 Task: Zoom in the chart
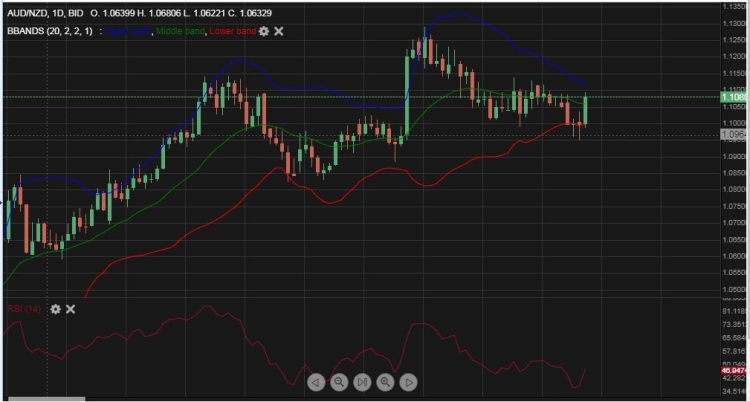(x=385, y=382)
